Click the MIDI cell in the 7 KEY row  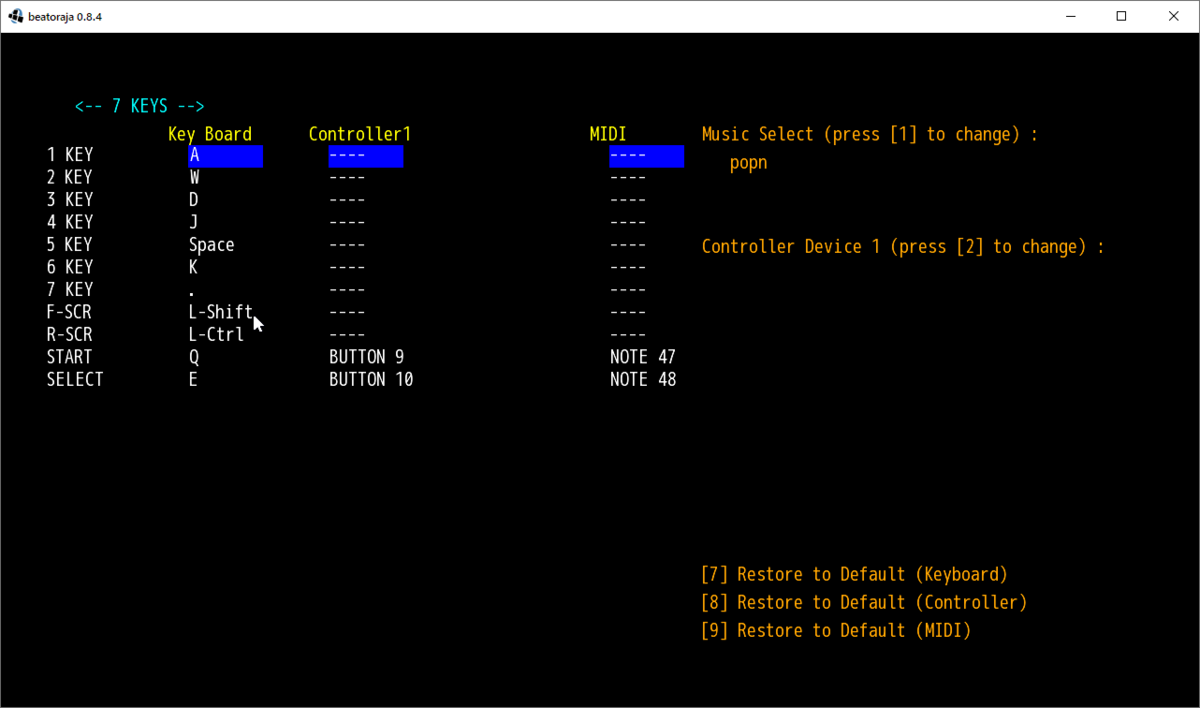coord(628,290)
